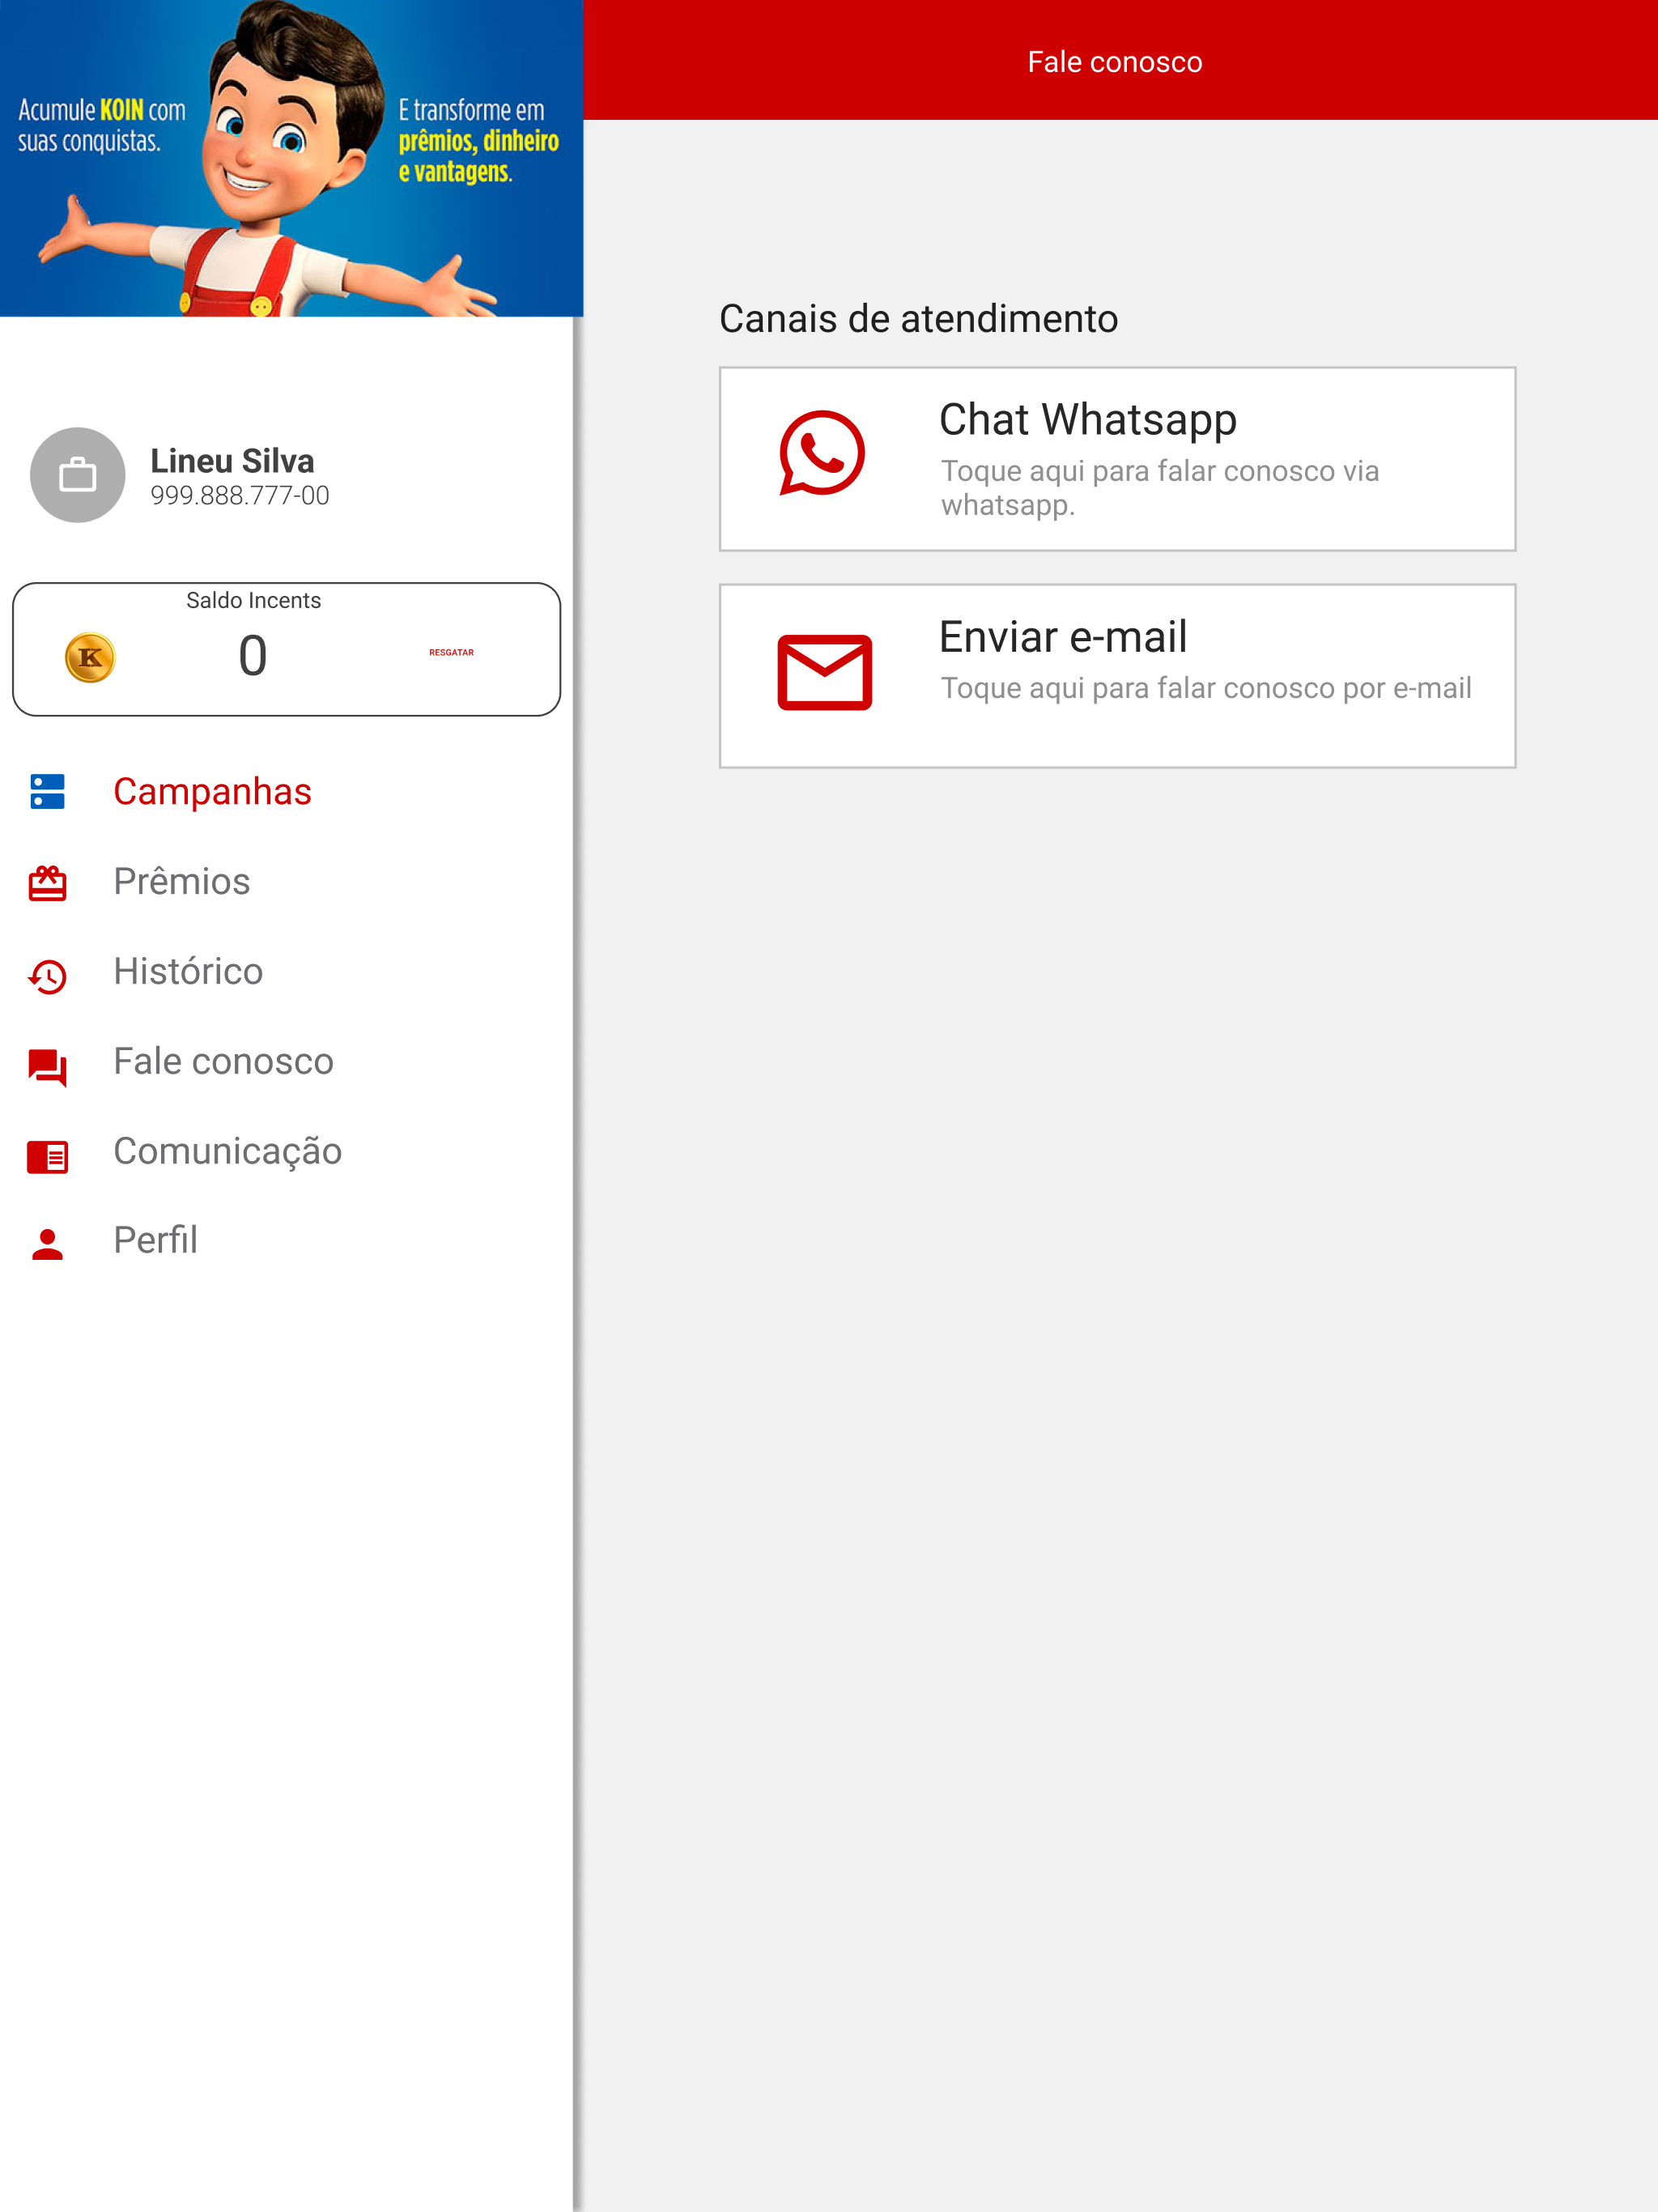Click the Fale conosco chat bubbles icon
The height and width of the screenshot is (2212, 1658).
[x=47, y=1067]
